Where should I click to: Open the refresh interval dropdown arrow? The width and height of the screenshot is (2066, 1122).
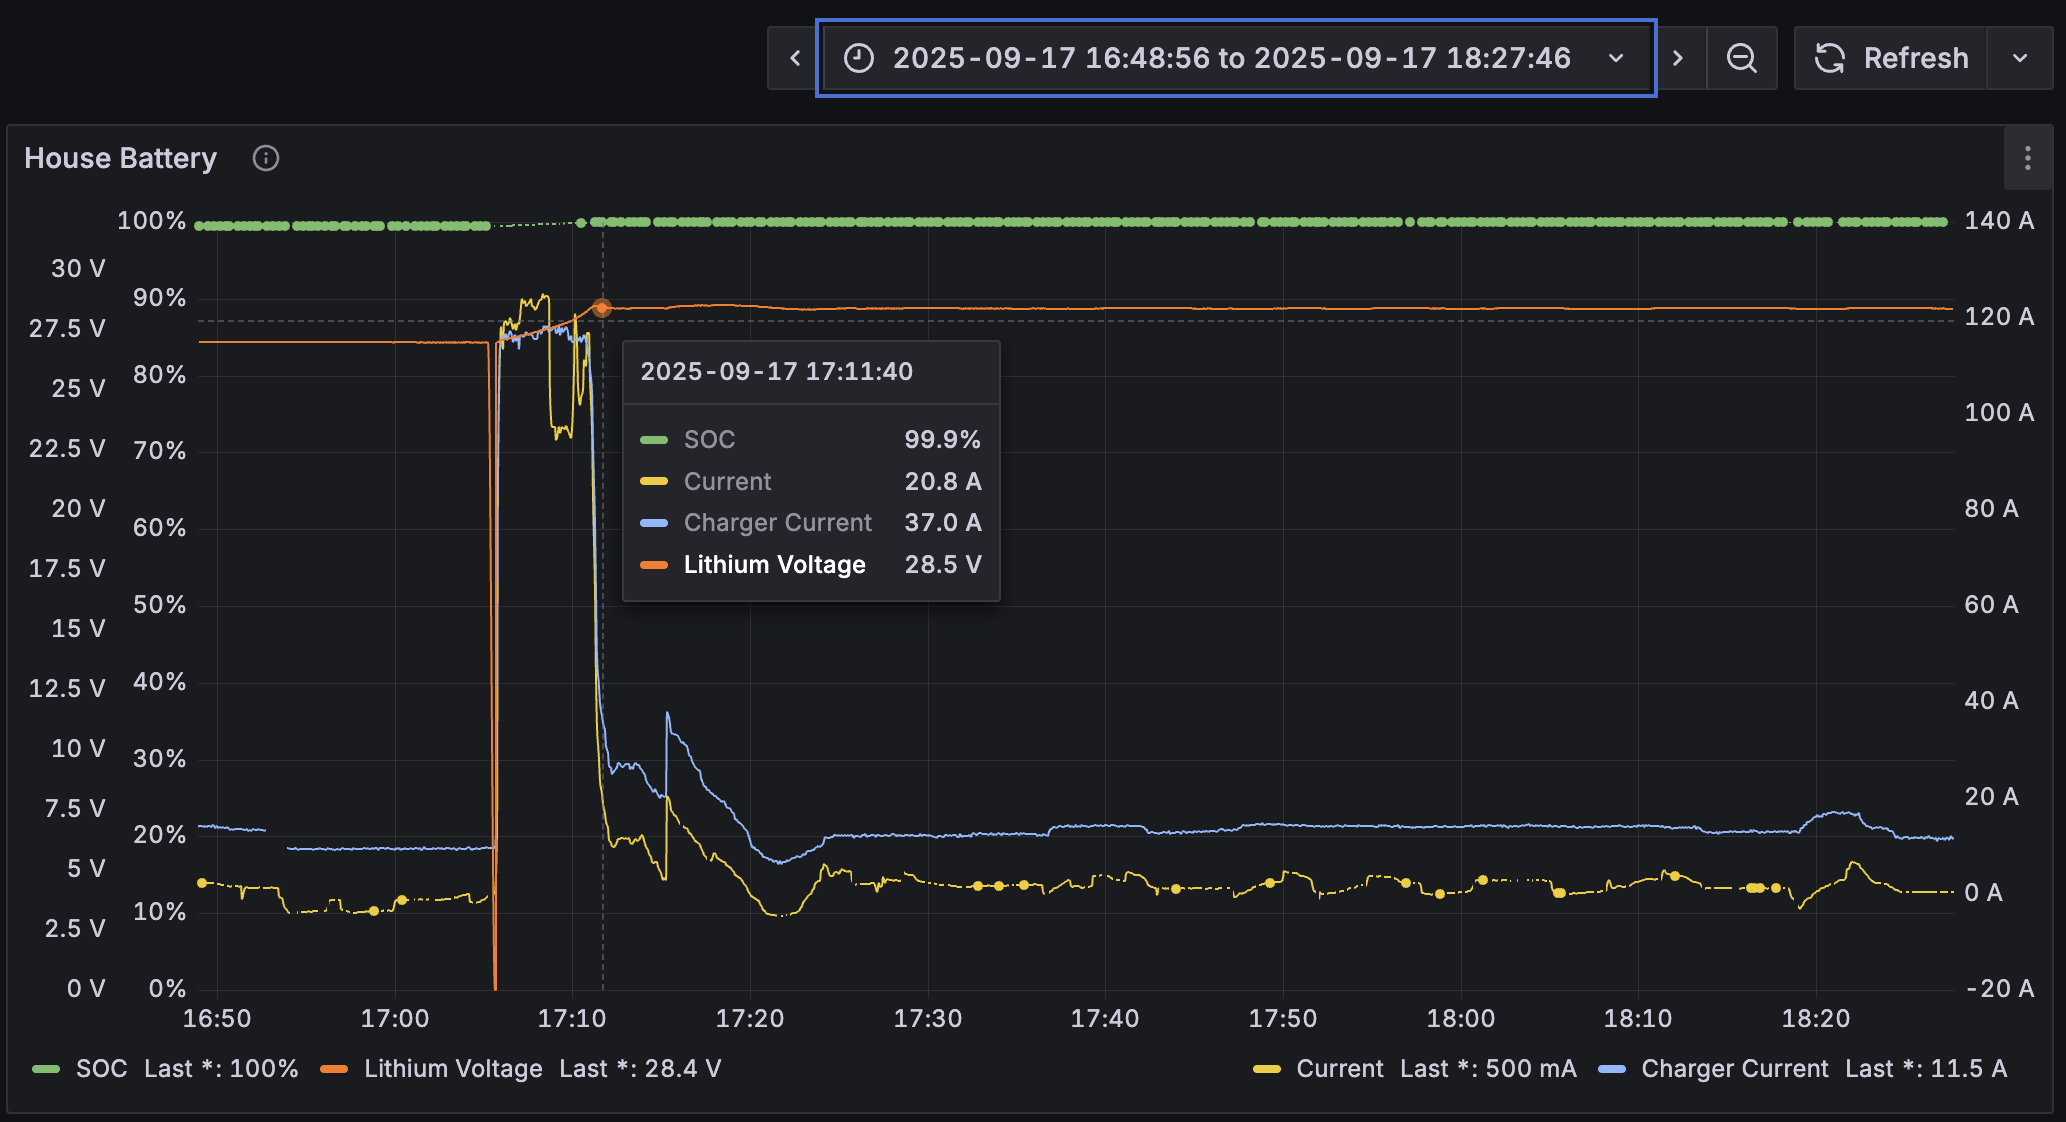click(2019, 58)
